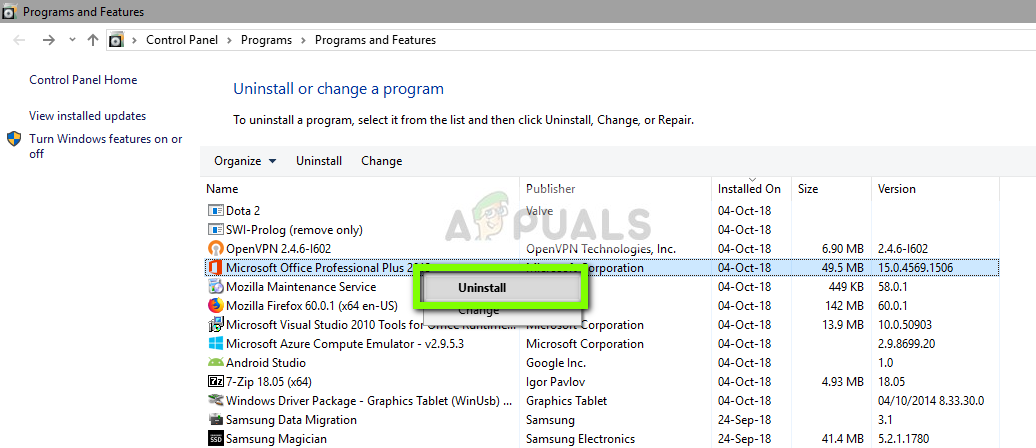1036x448 pixels.
Task: Click the Change toolbar button
Action: (x=381, y=161)
